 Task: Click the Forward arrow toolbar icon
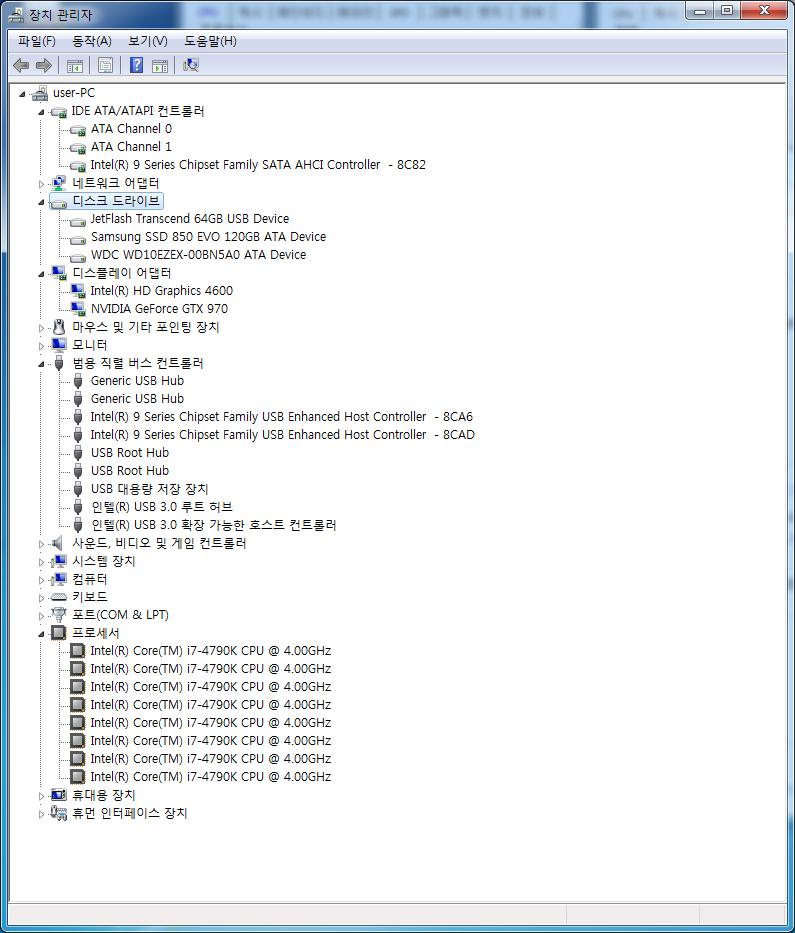pyautogui.click(x=43, y=65)
